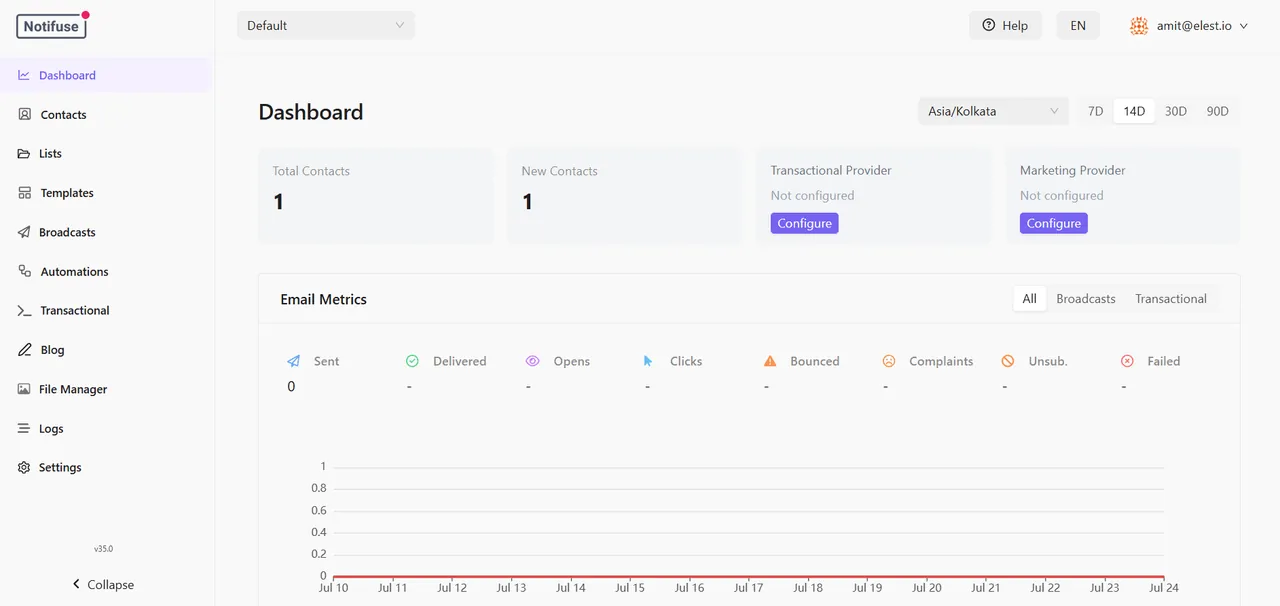Select the 7D time range

(1095, 111)
